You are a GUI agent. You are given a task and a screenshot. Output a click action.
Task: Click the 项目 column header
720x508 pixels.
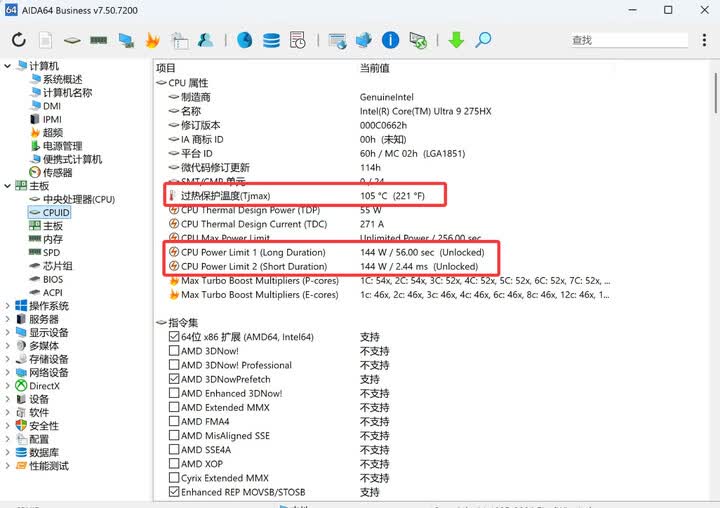(x=166, y=67)
